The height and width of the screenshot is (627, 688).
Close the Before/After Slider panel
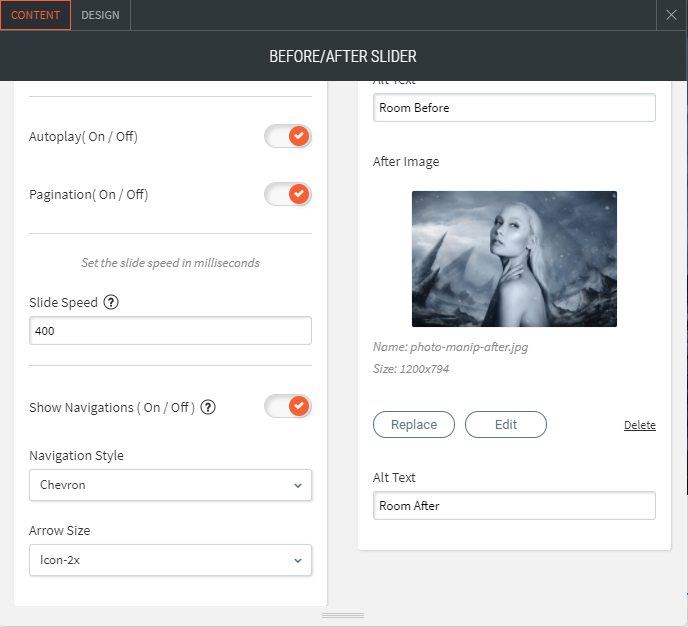tap(671, 15)
